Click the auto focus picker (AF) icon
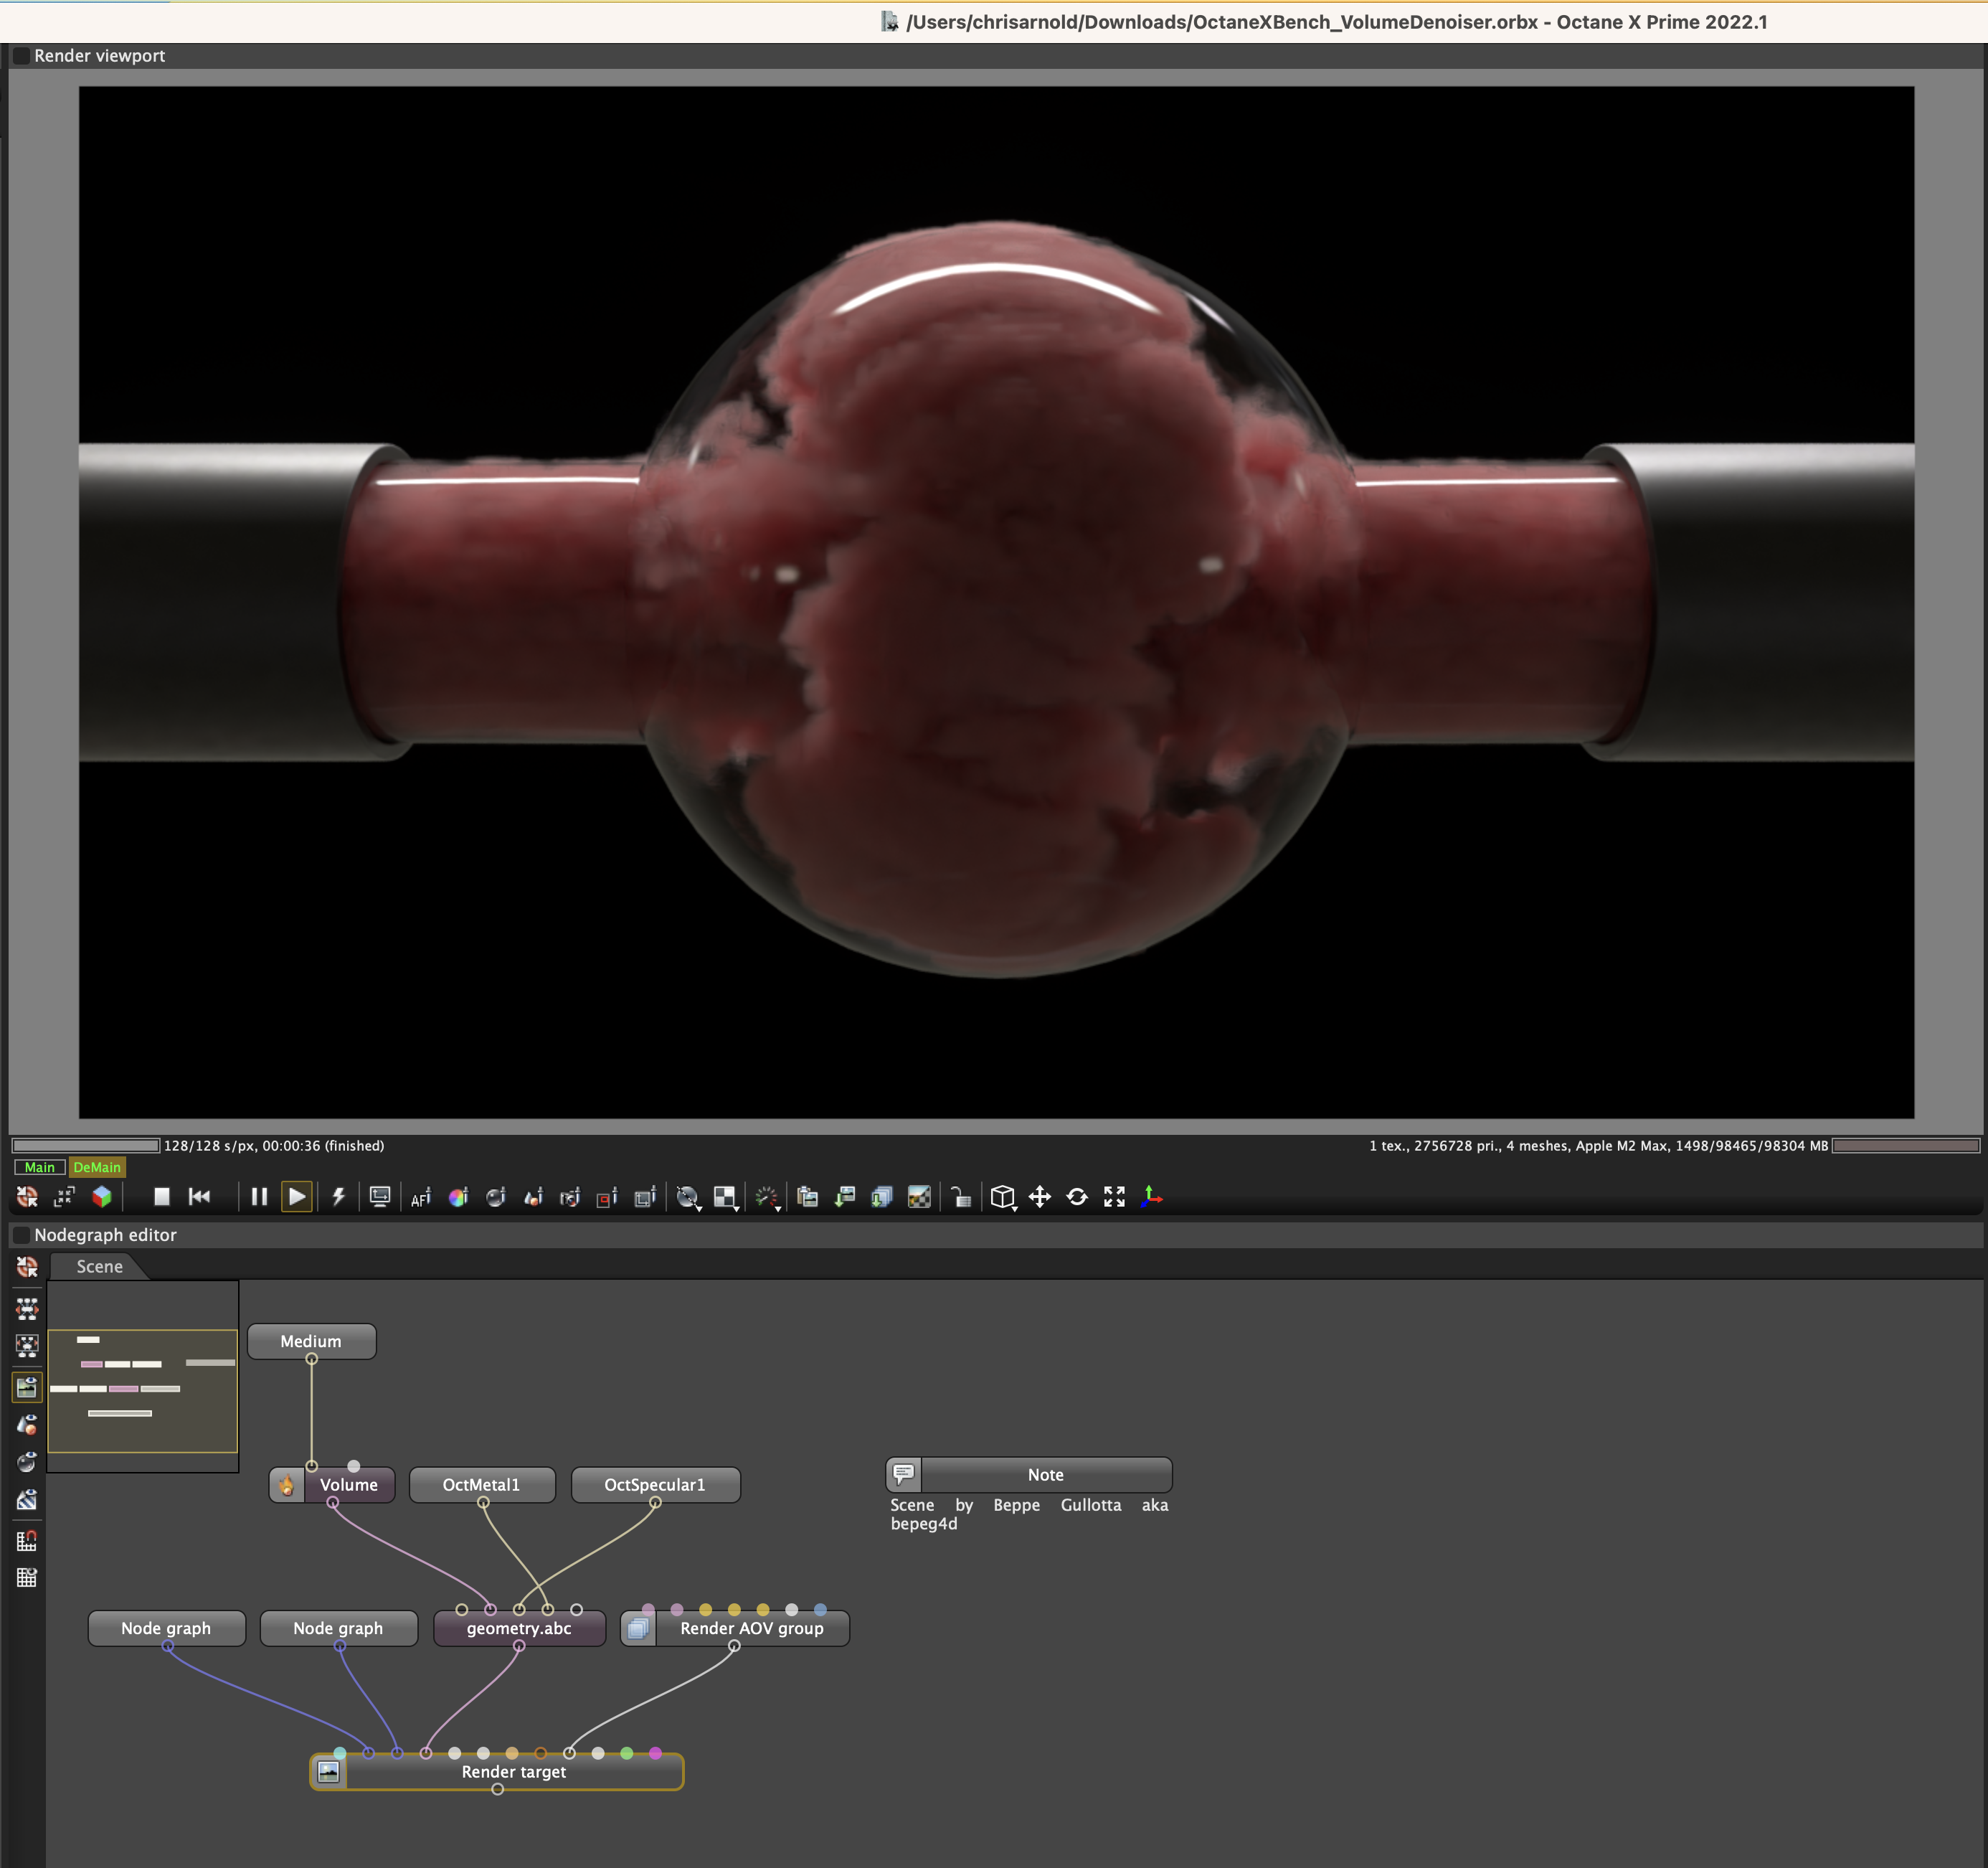 [421, 1198]
